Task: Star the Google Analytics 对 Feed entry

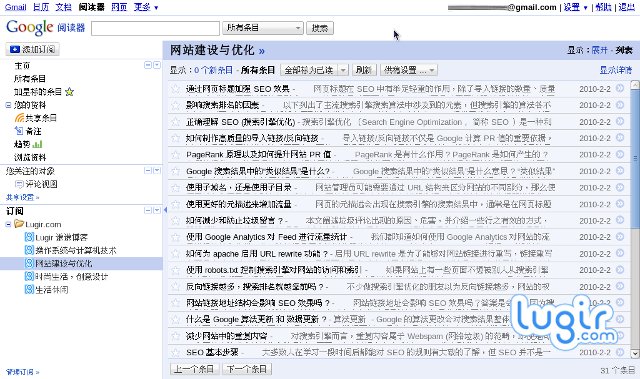Action: 176,237
